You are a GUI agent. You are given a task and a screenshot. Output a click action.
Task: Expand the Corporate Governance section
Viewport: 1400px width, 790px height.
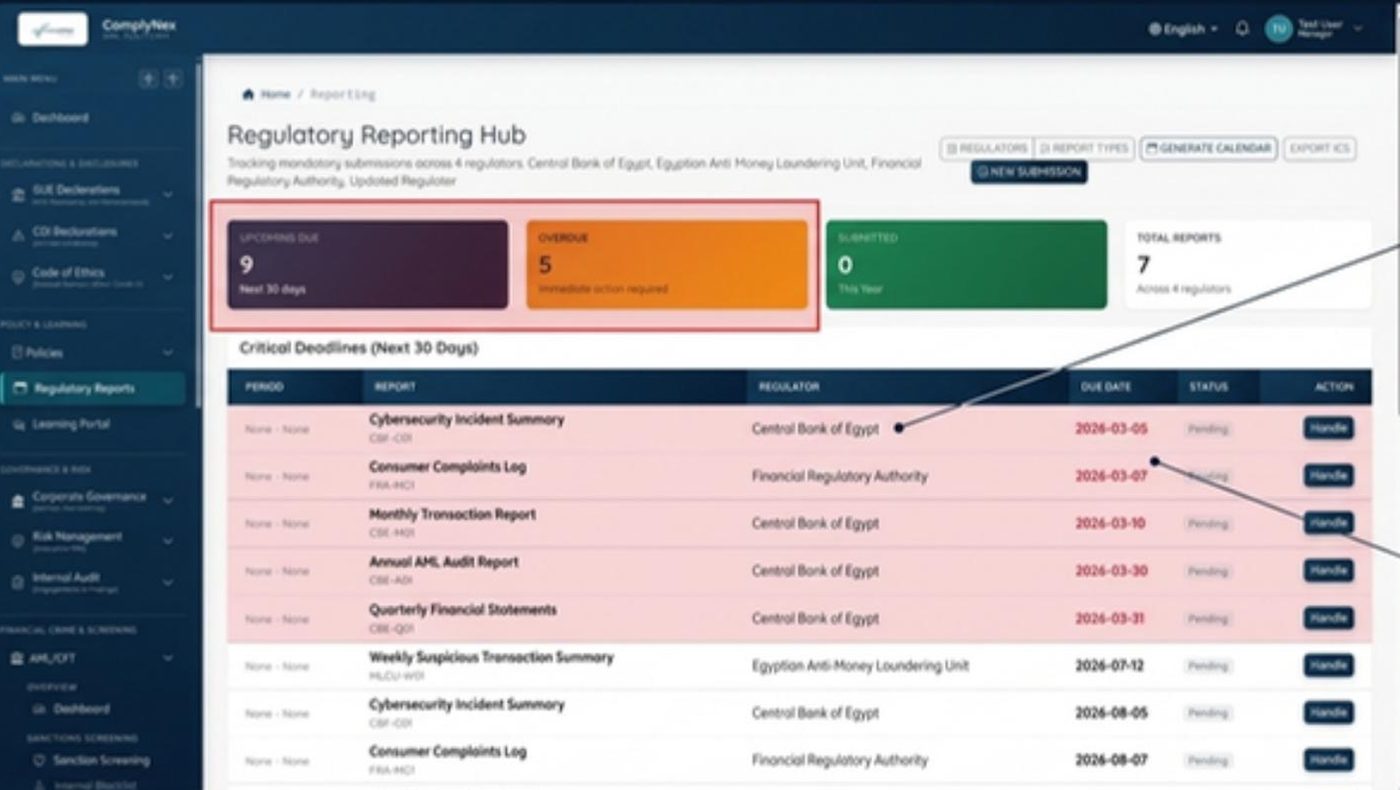[167, 501]
